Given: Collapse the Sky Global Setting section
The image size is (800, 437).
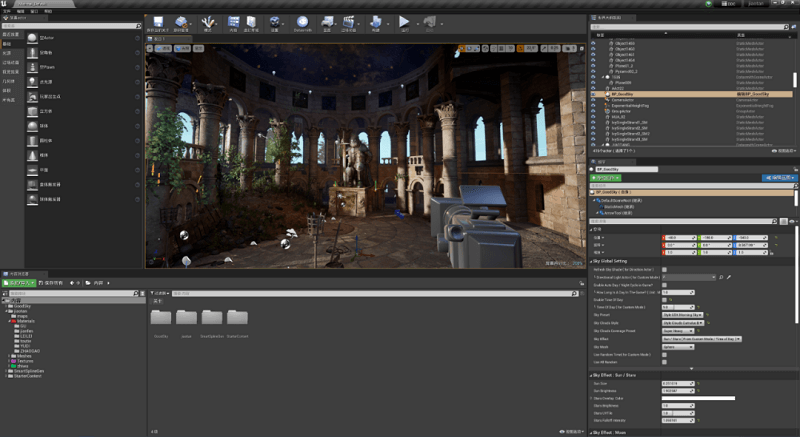Looking at the screenshot, I should click(592, 260).
